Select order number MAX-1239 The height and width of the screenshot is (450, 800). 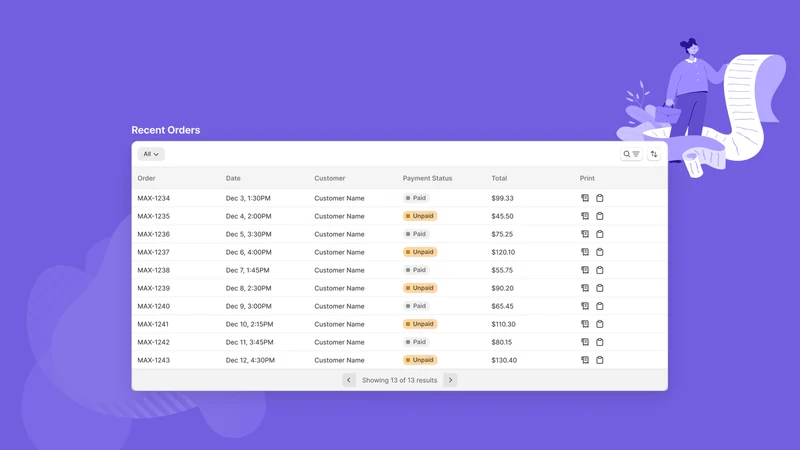point(154,288)
